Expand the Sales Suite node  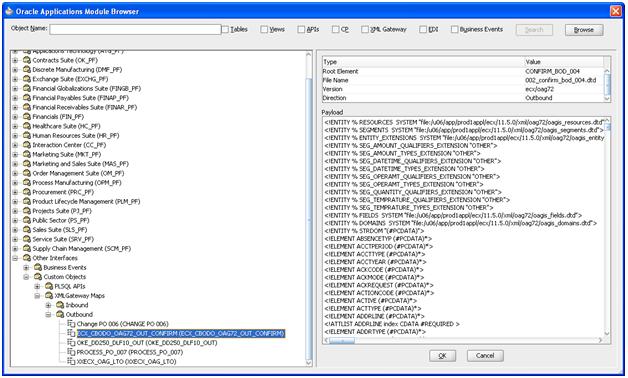tap(15, 229)
